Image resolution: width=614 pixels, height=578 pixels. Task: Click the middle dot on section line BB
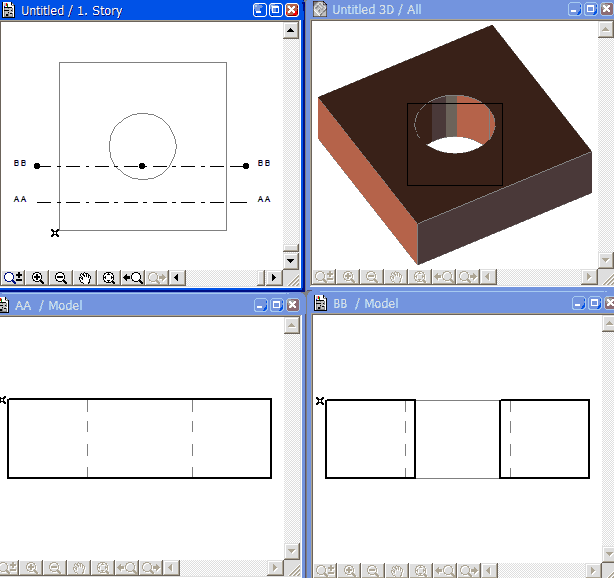[x=142, y=166]
